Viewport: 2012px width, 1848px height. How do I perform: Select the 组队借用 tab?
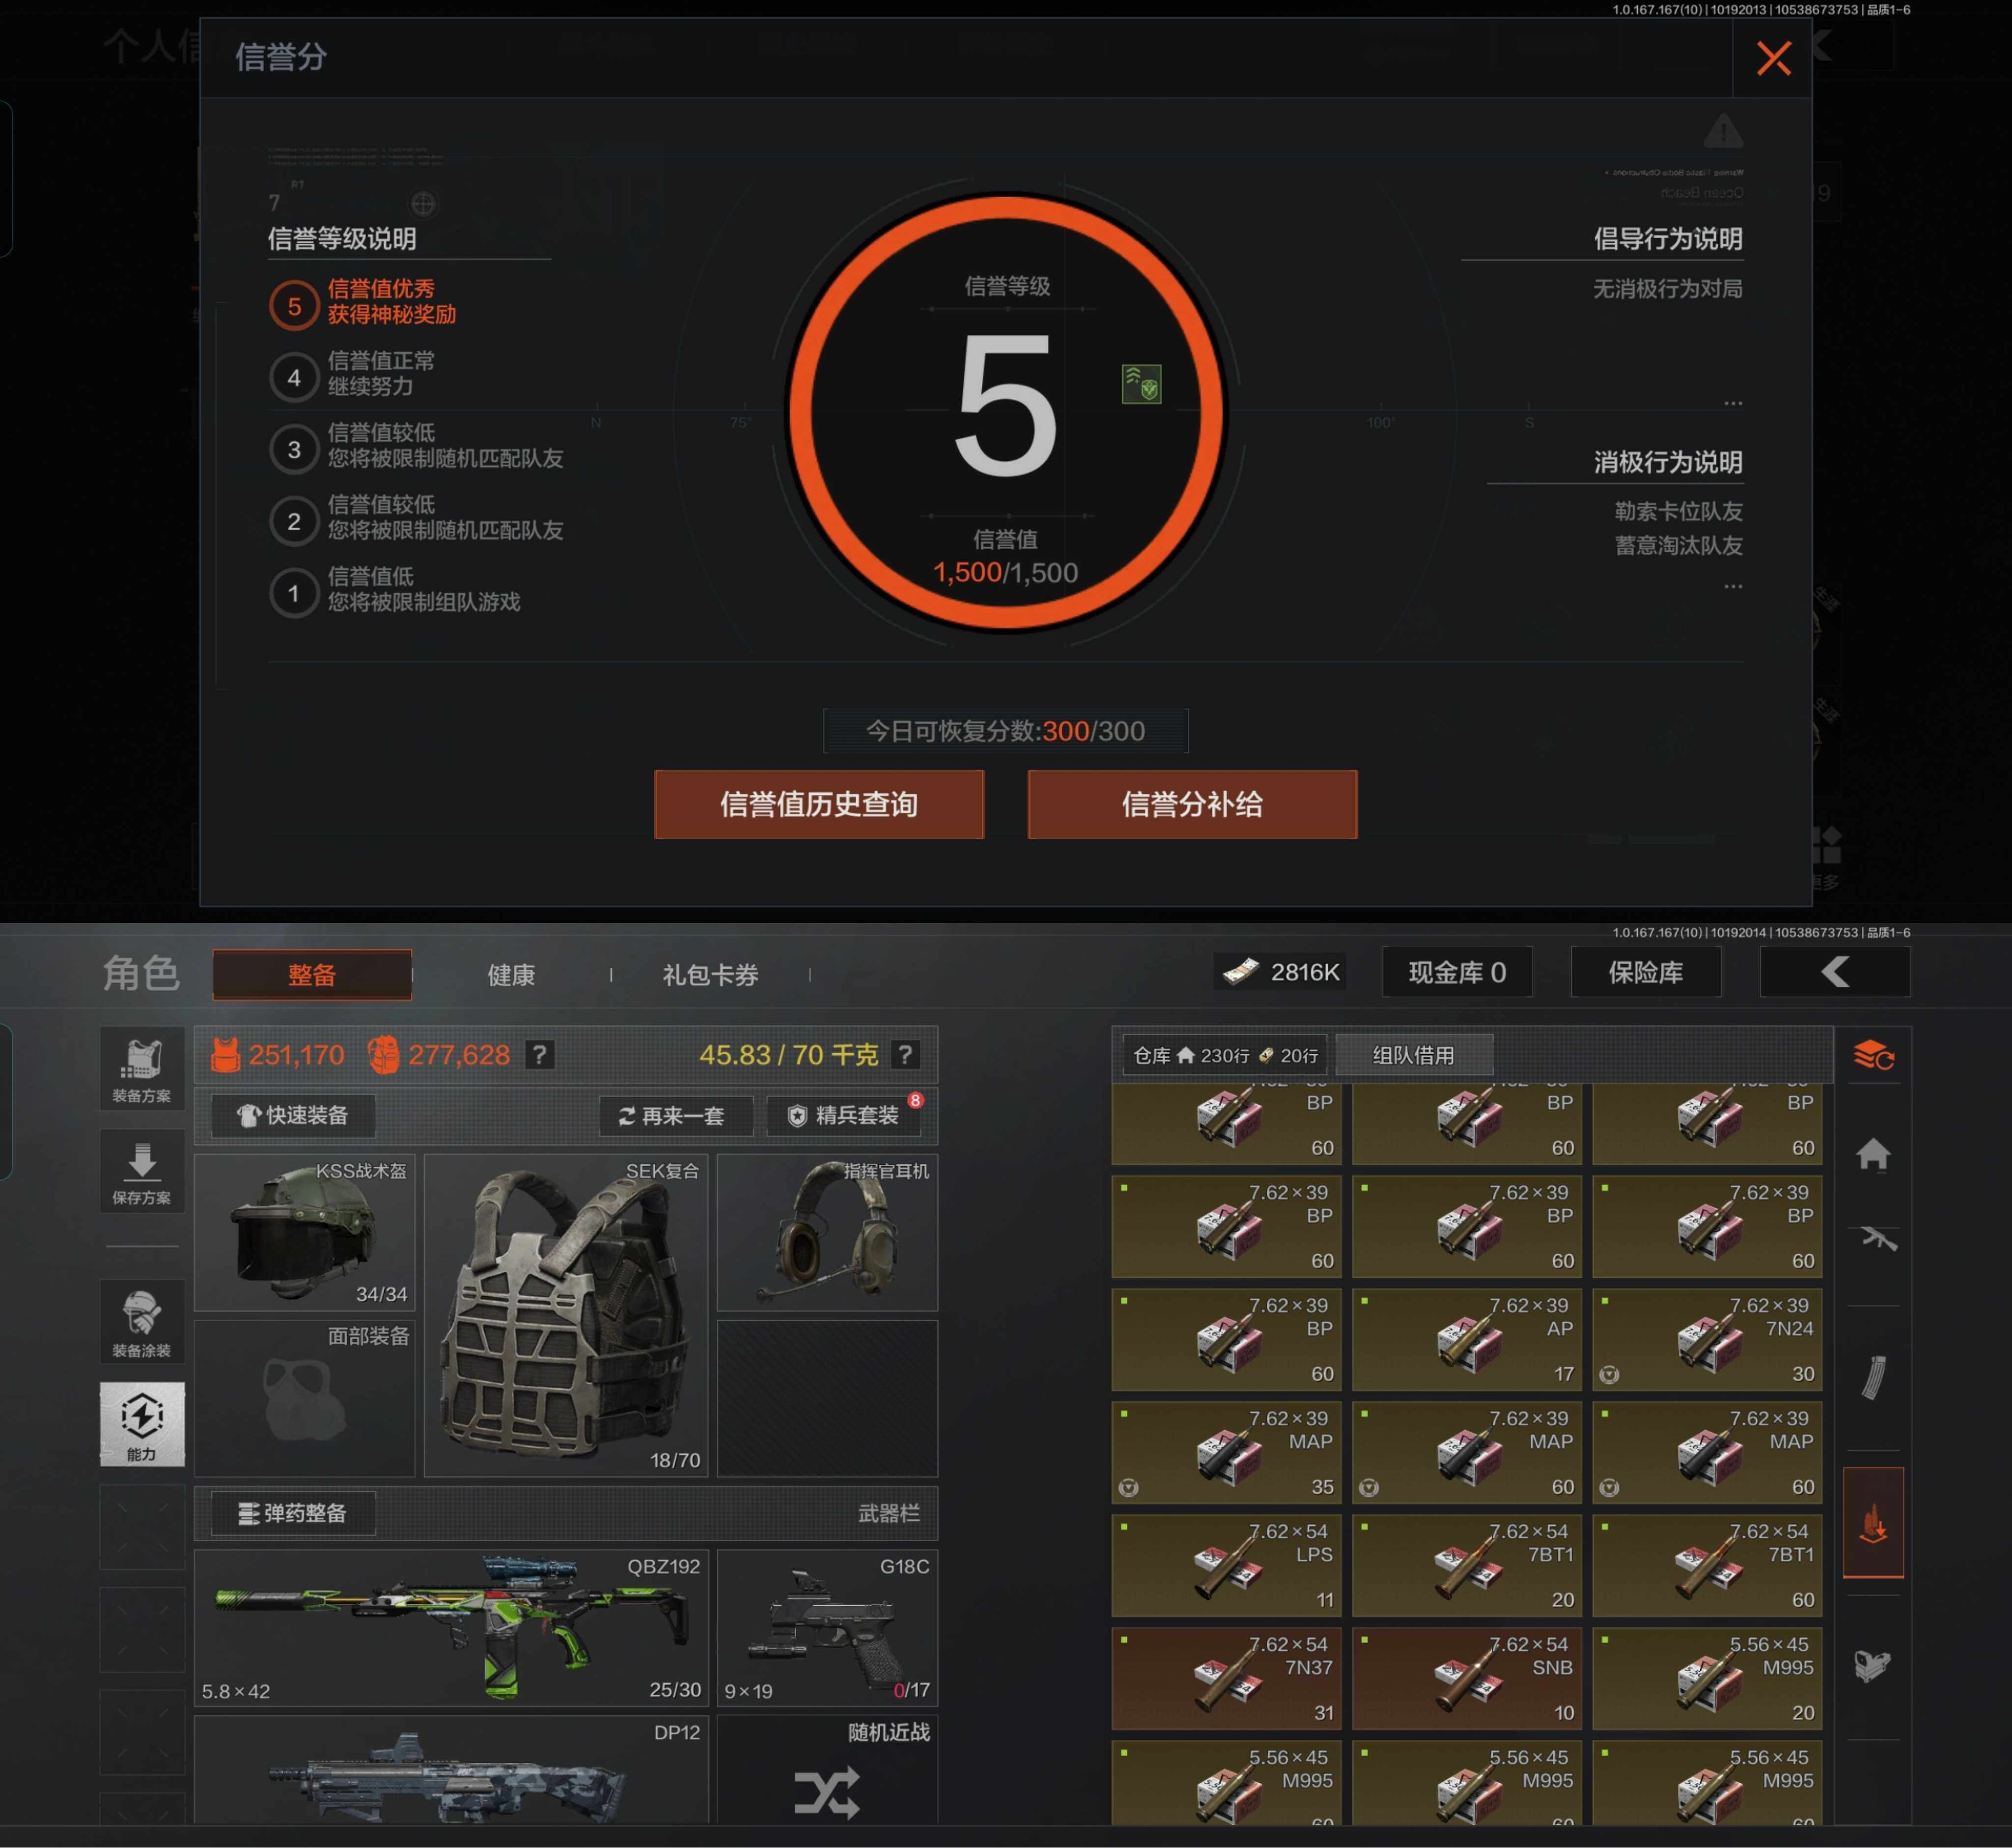click(1413, 1055)
